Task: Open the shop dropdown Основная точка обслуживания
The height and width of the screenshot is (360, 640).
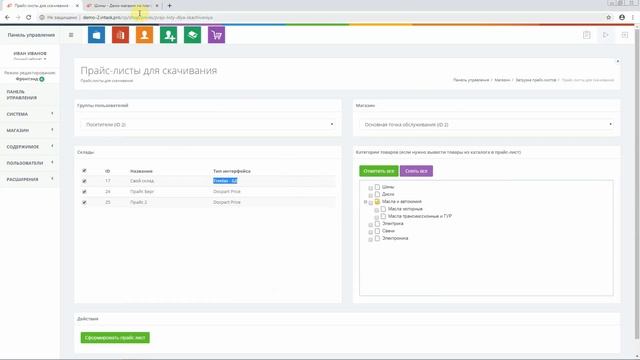Action: coord(487,124)
